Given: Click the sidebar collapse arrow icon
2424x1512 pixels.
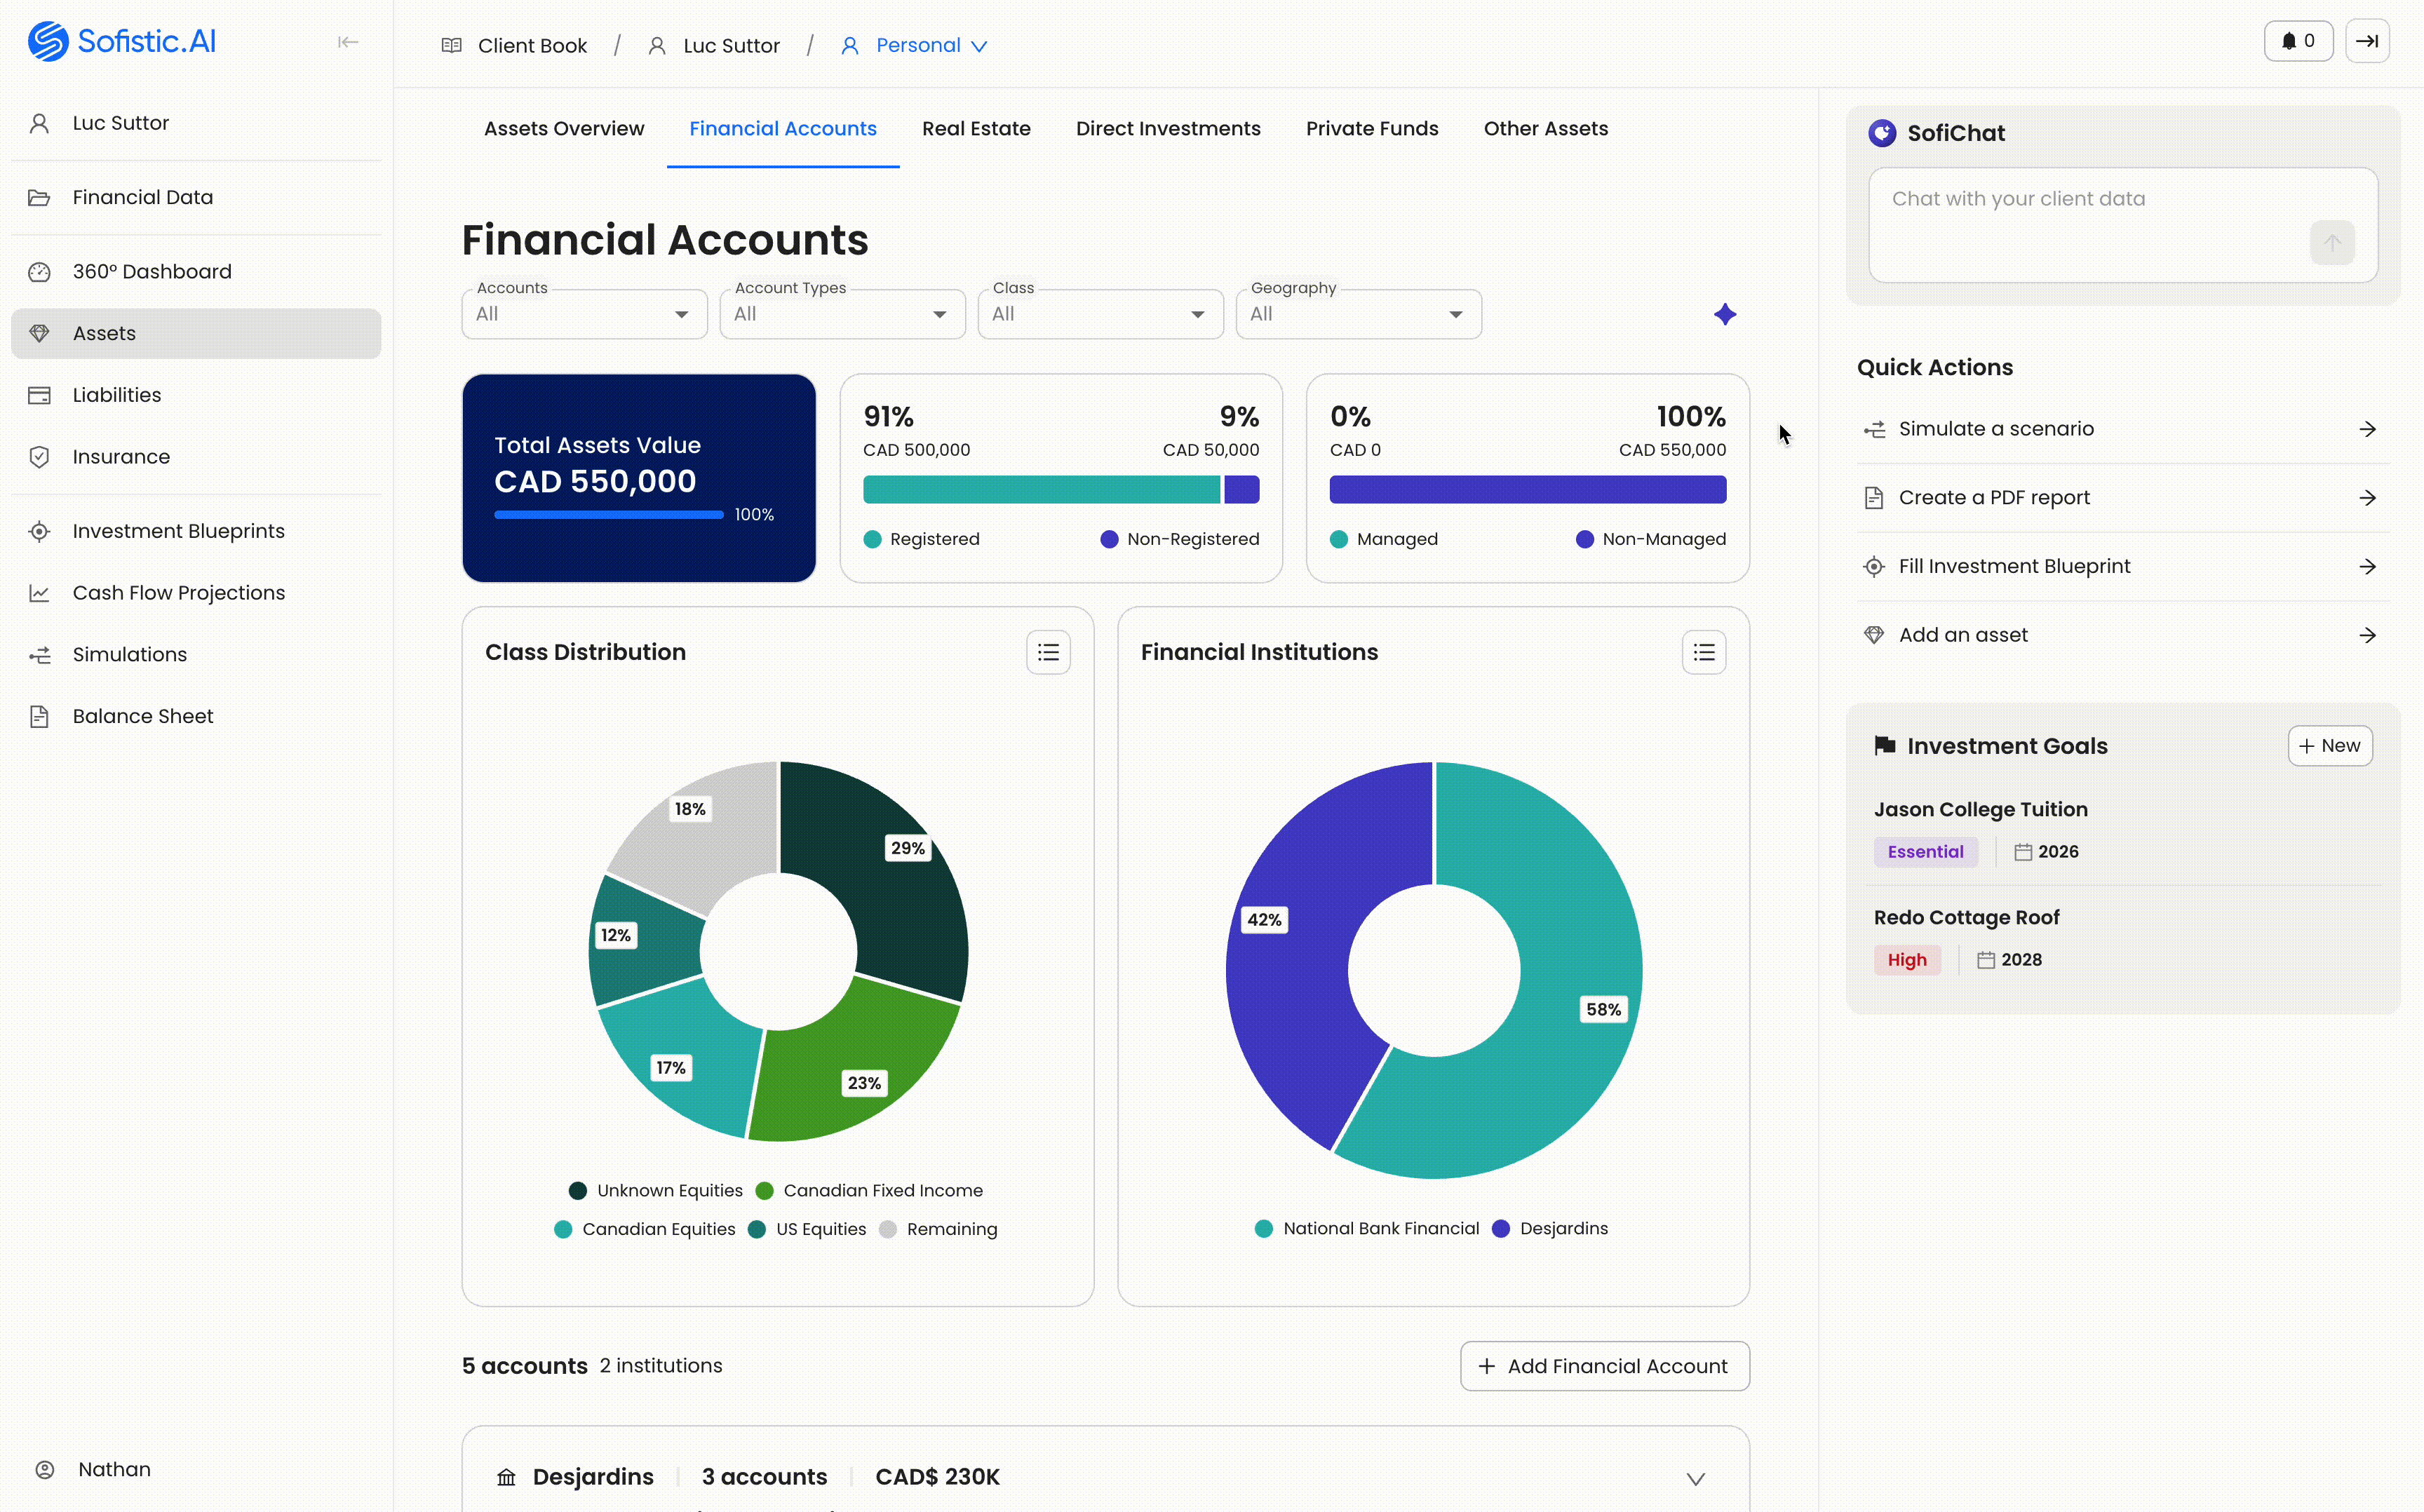Looking at the screenshot, I should [x=347, y=42].
